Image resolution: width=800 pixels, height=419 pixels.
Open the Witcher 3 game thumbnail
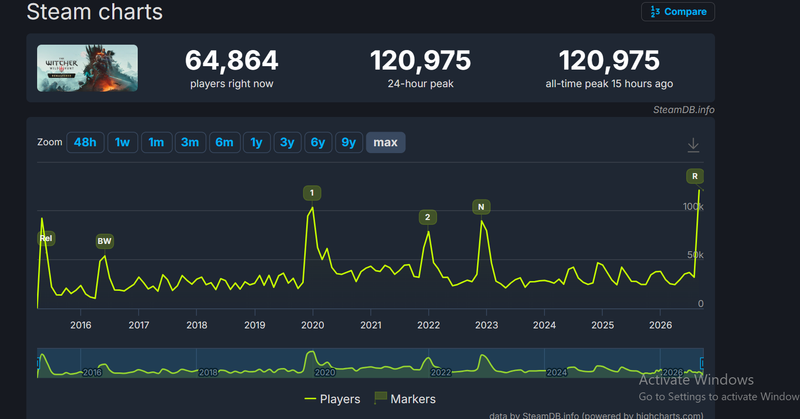(x=87, y=68)
